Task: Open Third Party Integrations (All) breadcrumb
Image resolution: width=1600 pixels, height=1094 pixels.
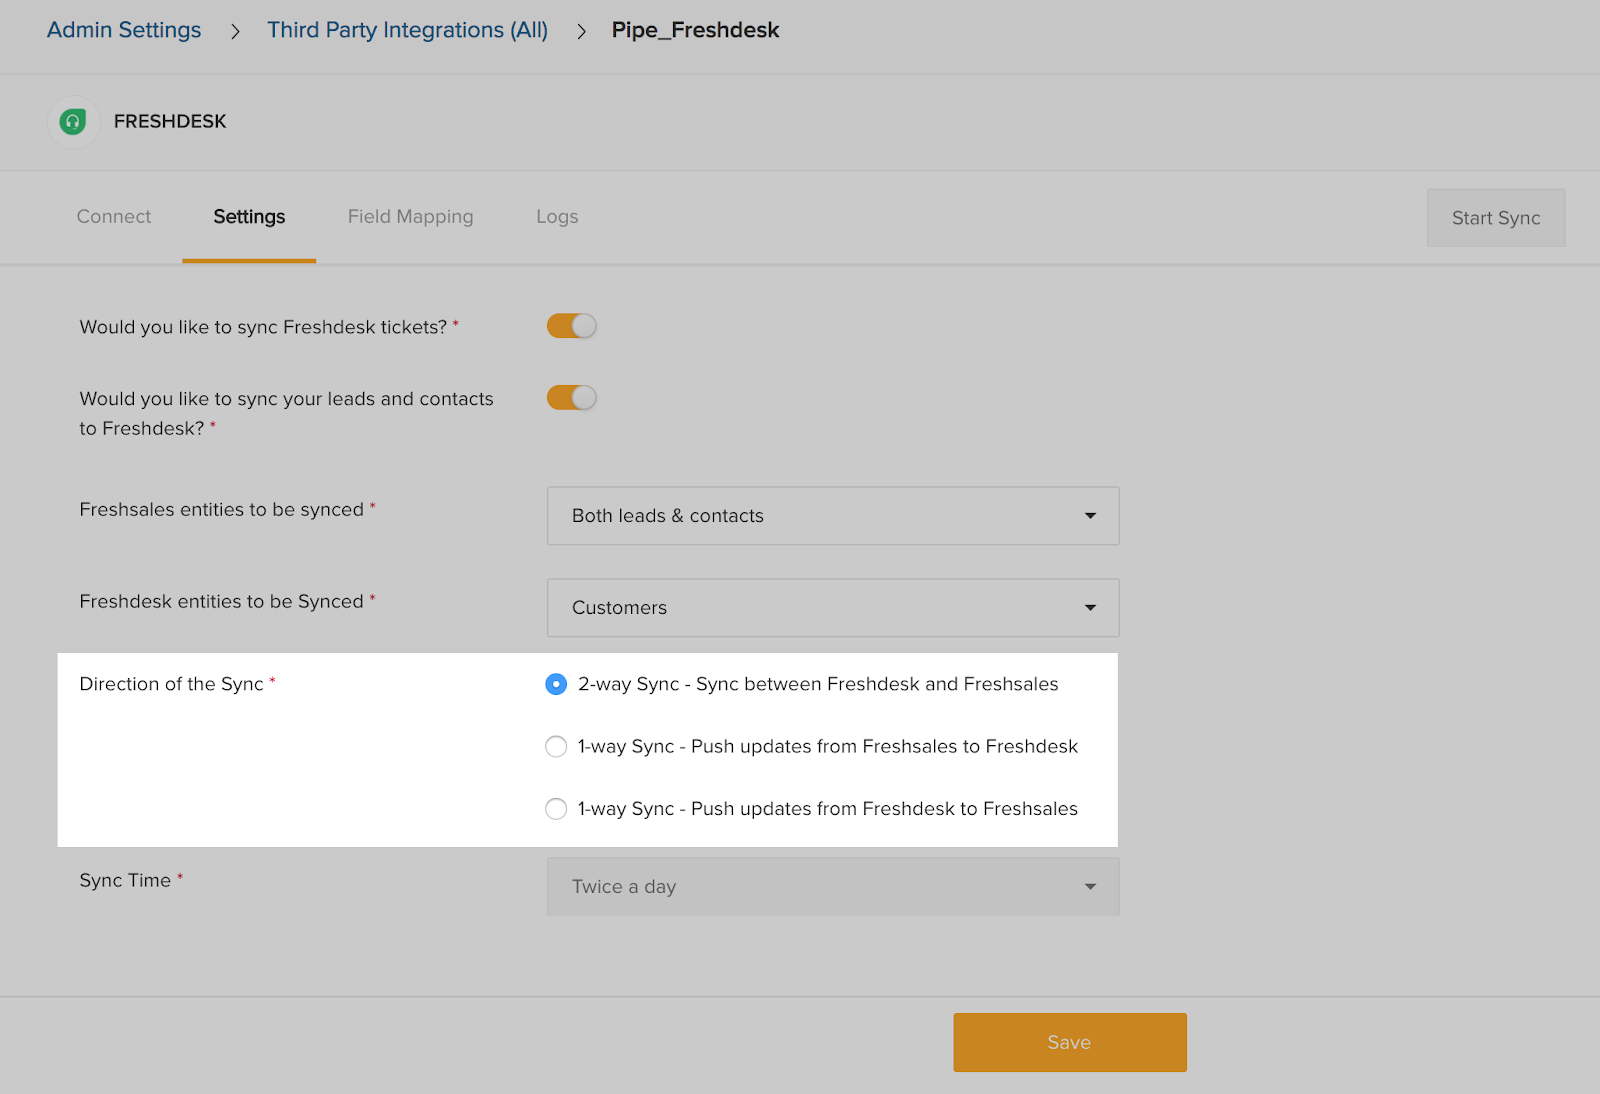Action: (x=407, y=30)
